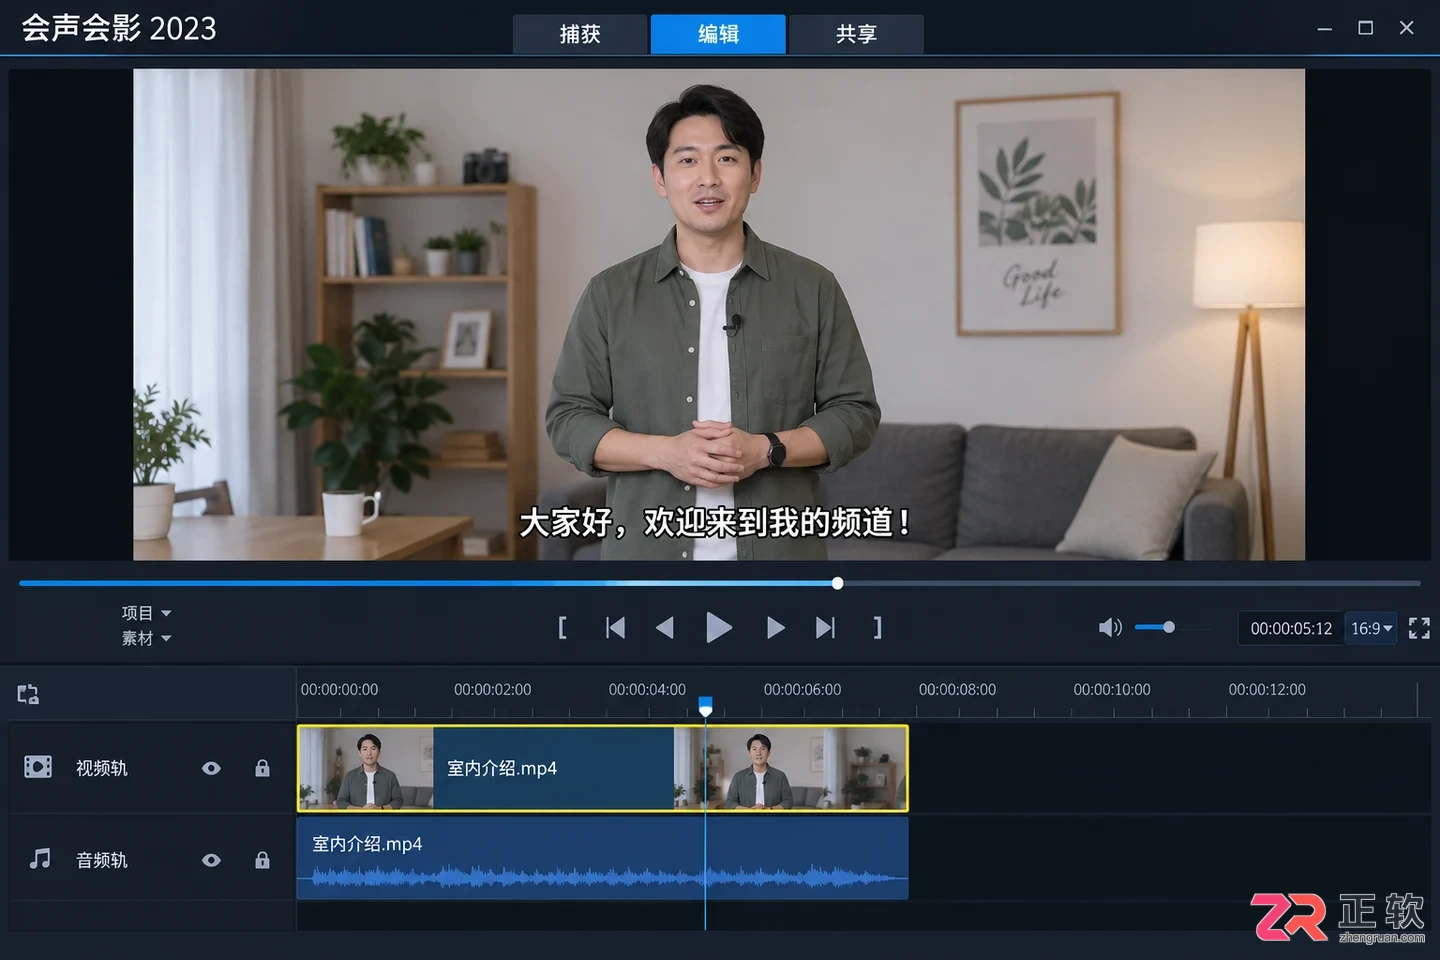Click the 音频轨 music note icon

coord(39,859)
